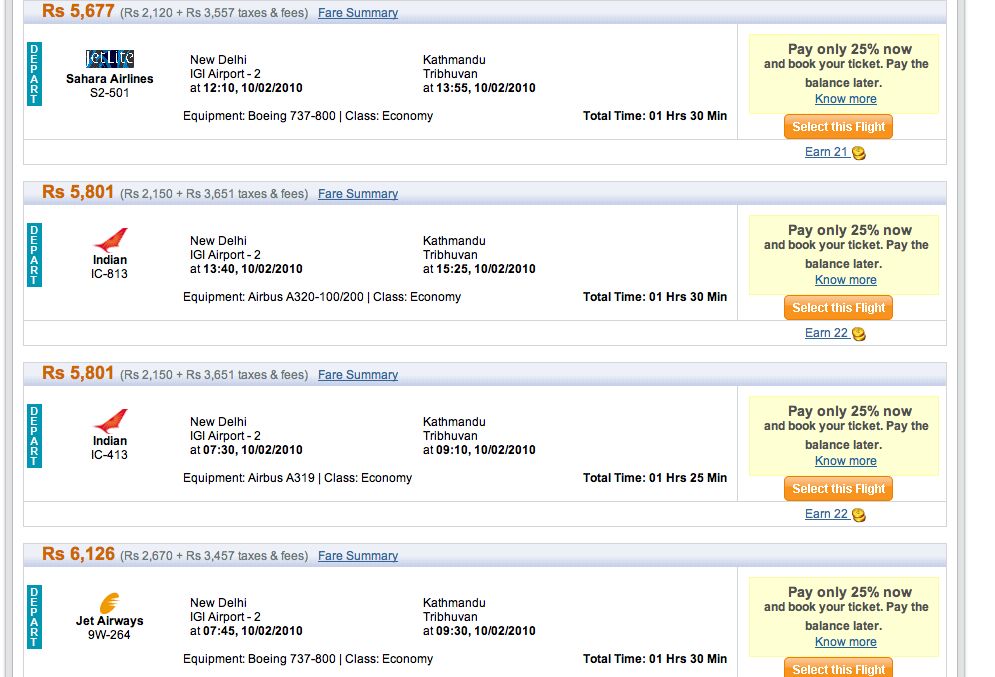Viewport: 995px width, 677px height.
Task: Click Know more for the 07:30 Indian flight
Action: [846, 461]
